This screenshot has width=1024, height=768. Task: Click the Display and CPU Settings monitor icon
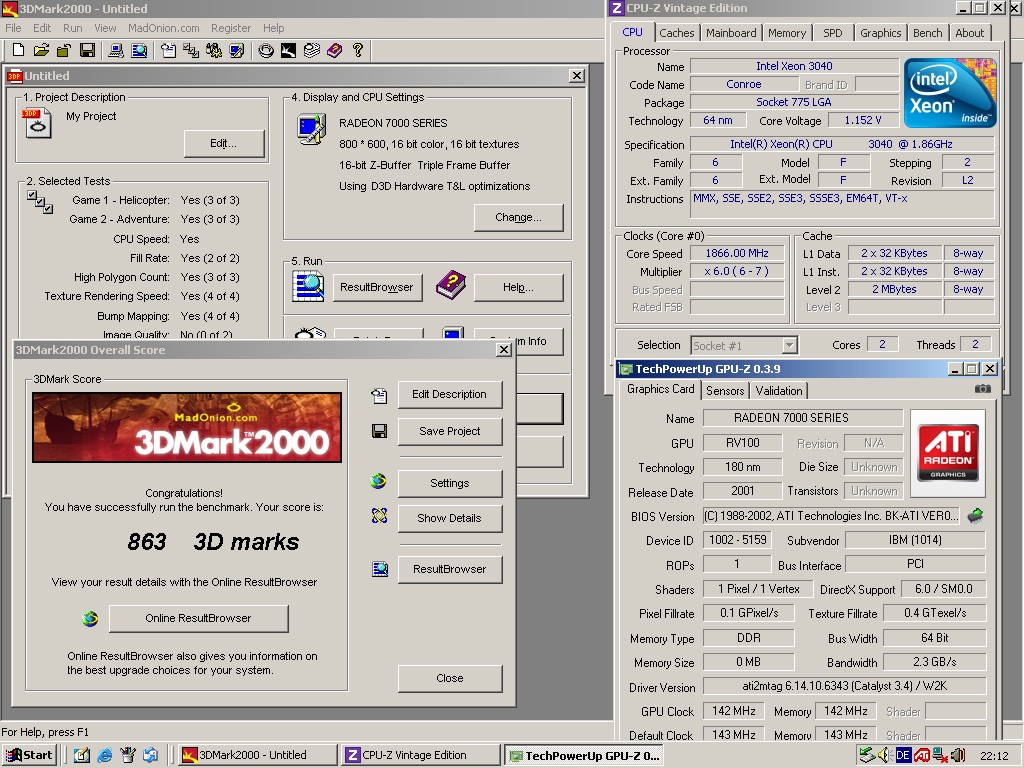pyautogui.click(x=312, y=129)
